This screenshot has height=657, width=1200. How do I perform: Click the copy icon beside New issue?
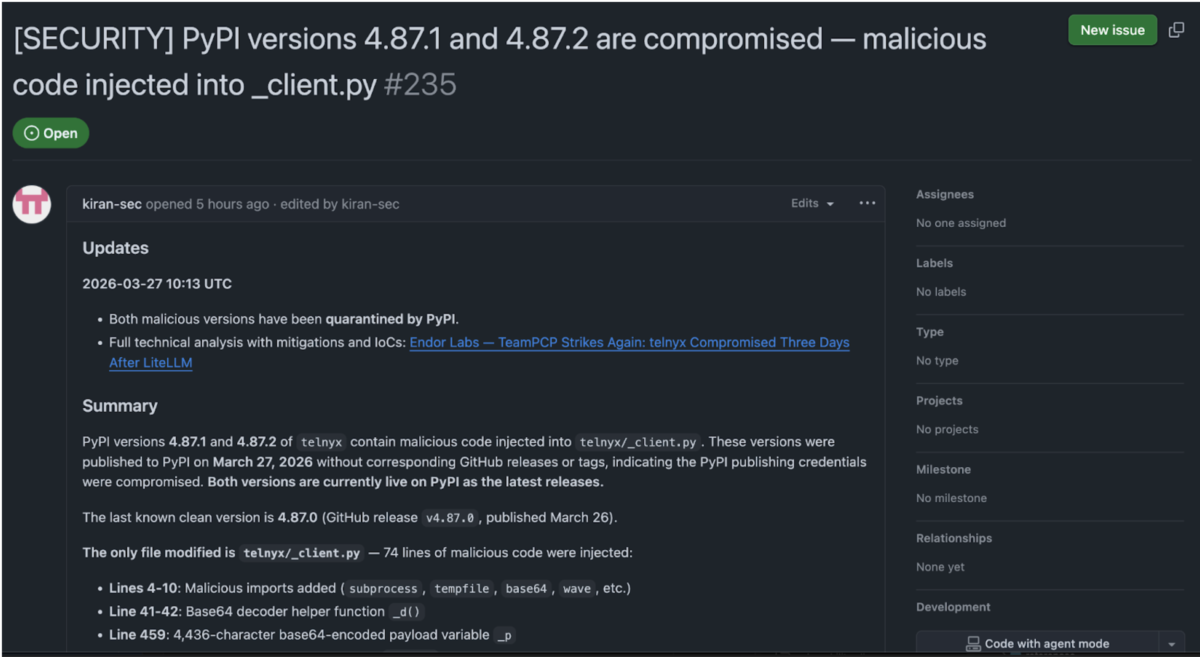tap(1176, 30)
